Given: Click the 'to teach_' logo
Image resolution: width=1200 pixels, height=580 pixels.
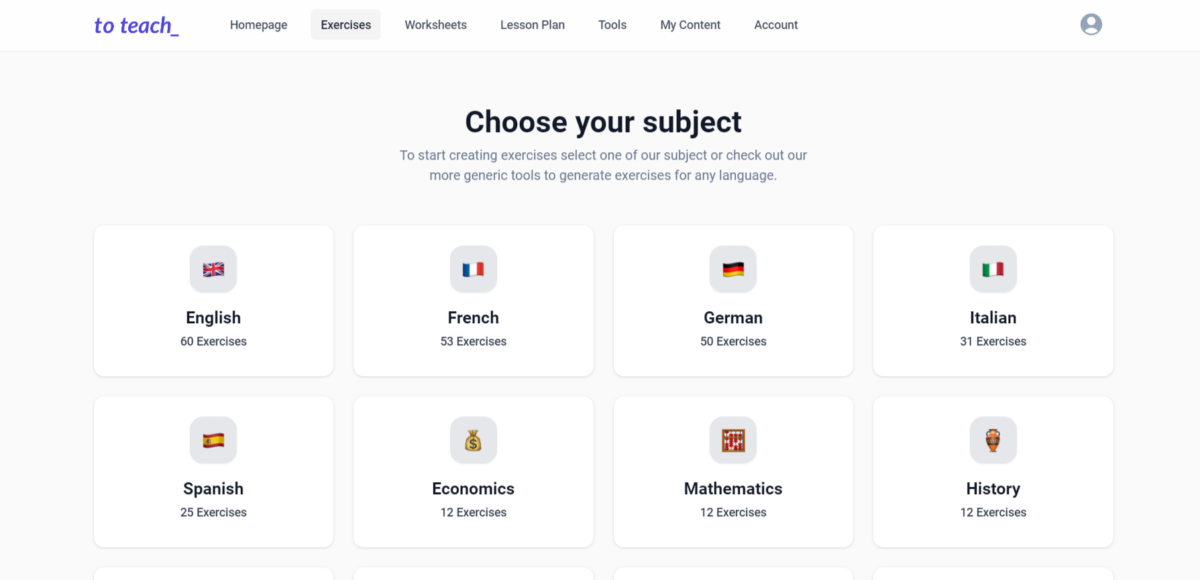Looking at the screenshot, I should (x=136, y=26).
